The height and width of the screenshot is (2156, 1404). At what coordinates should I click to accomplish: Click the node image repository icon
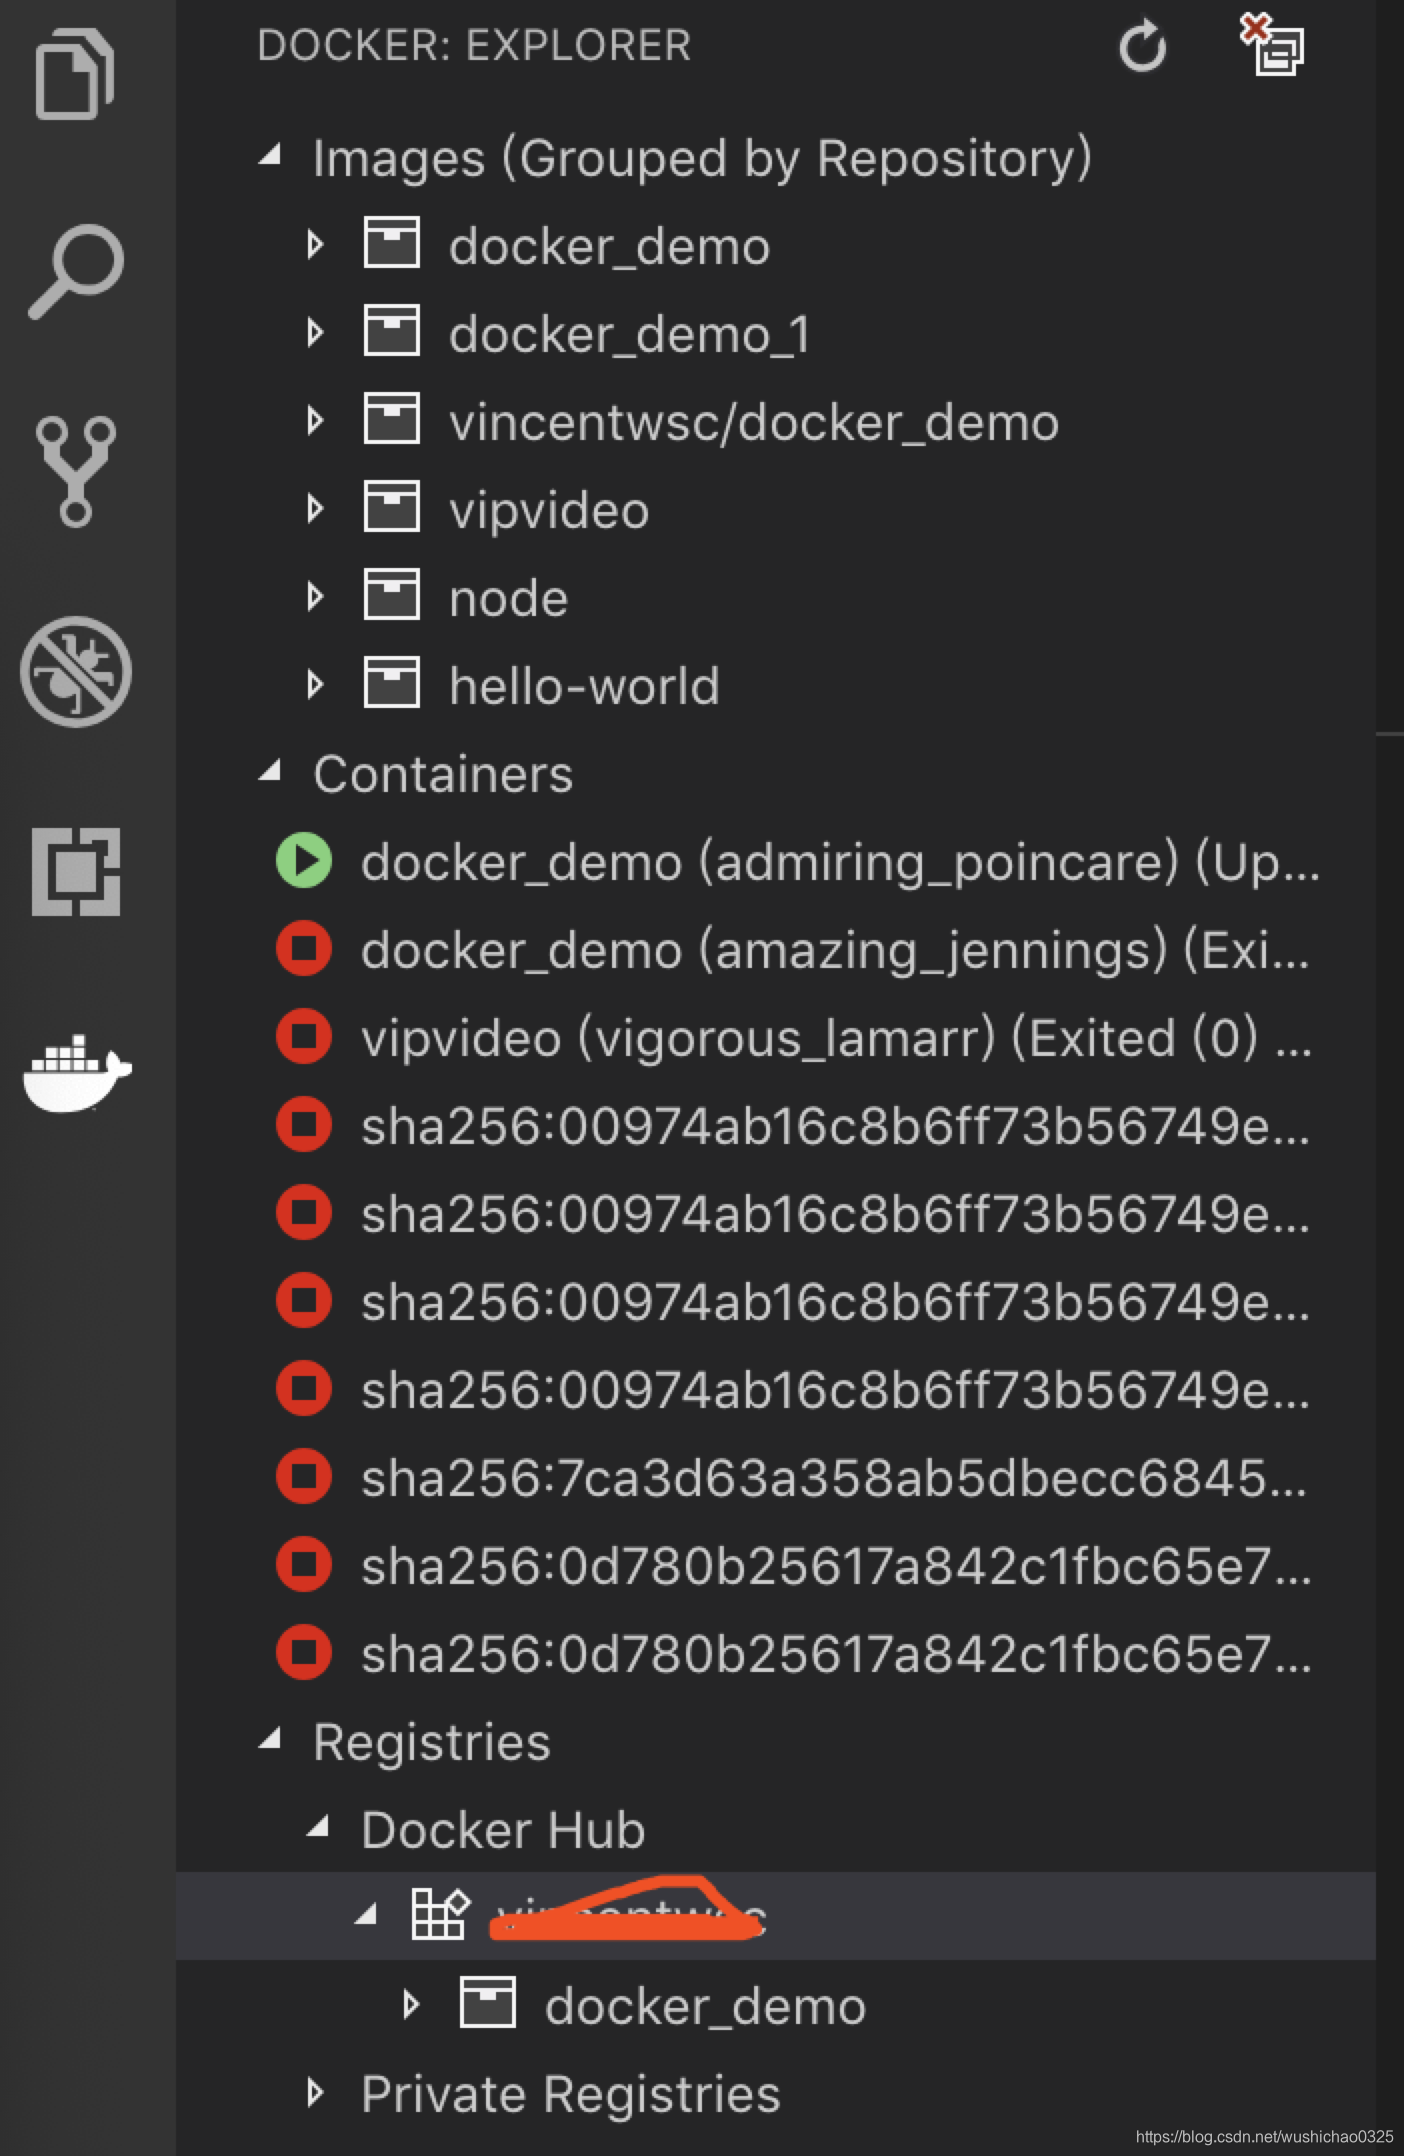[x=391, y=595]
